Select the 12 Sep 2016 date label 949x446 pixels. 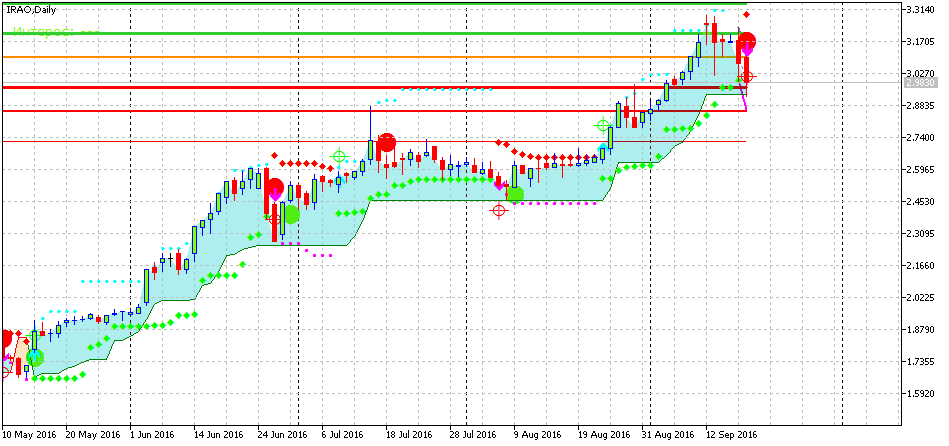coord(732,435)
